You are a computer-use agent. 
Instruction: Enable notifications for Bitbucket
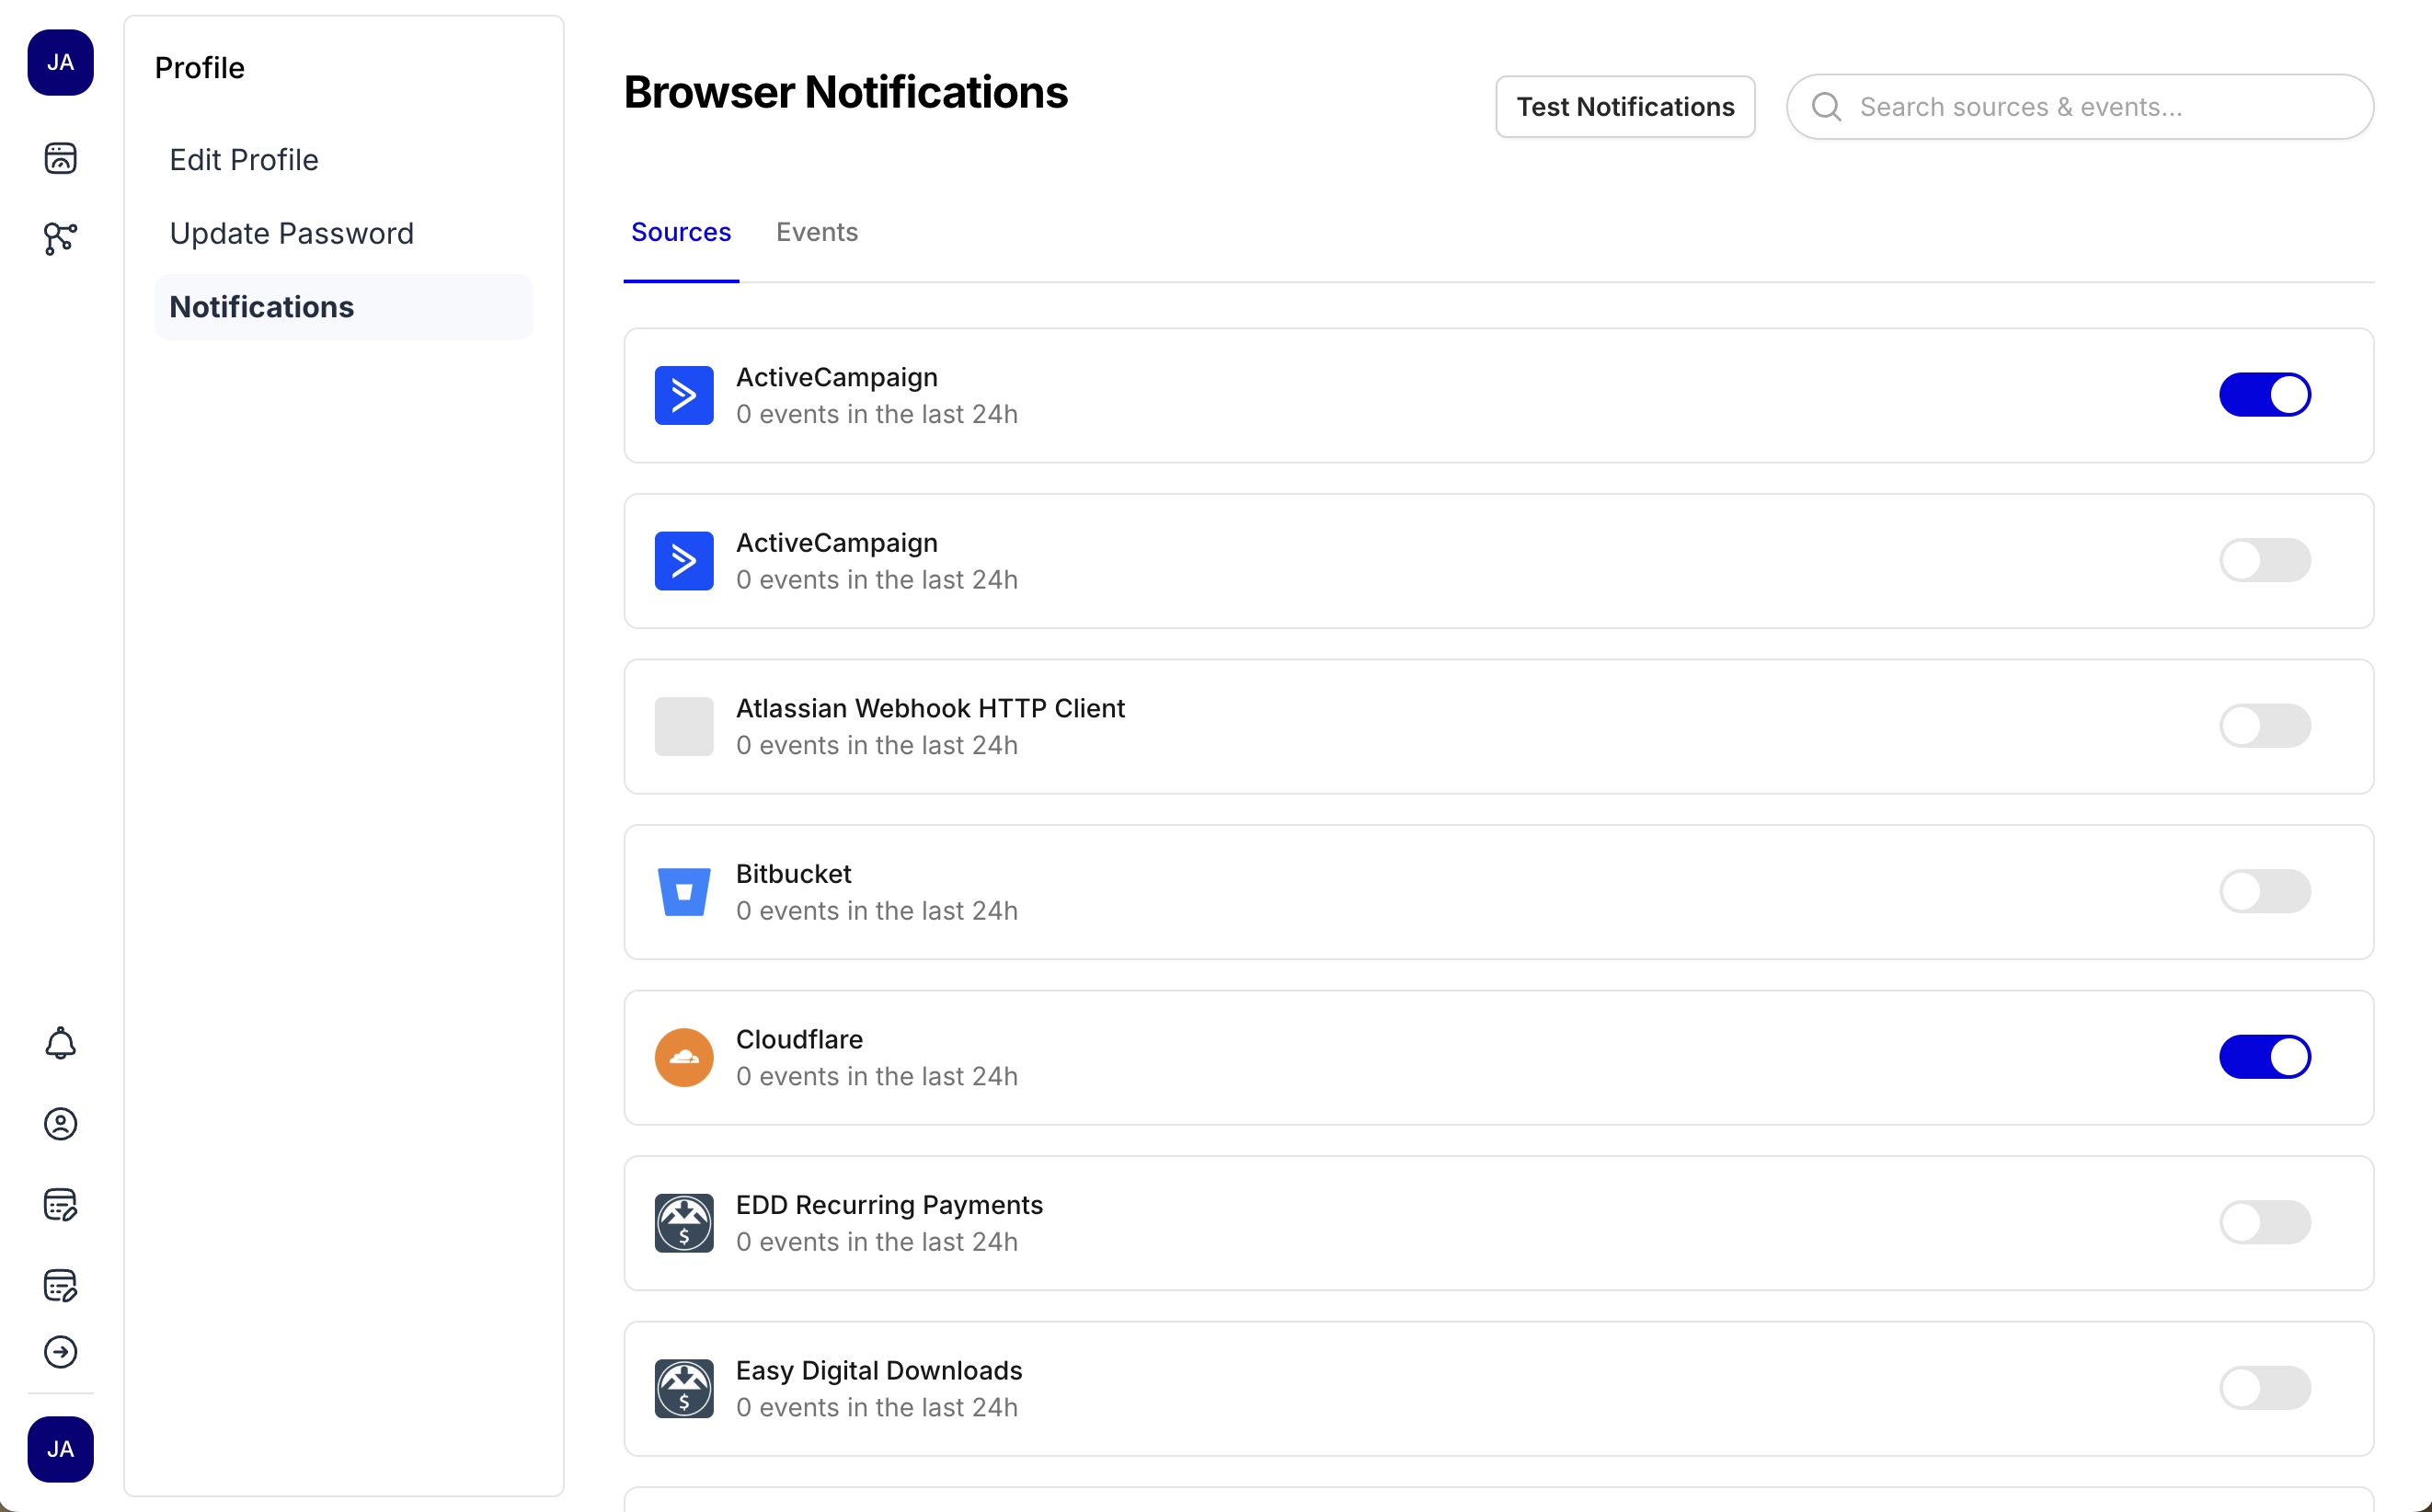coord(2265,891)
